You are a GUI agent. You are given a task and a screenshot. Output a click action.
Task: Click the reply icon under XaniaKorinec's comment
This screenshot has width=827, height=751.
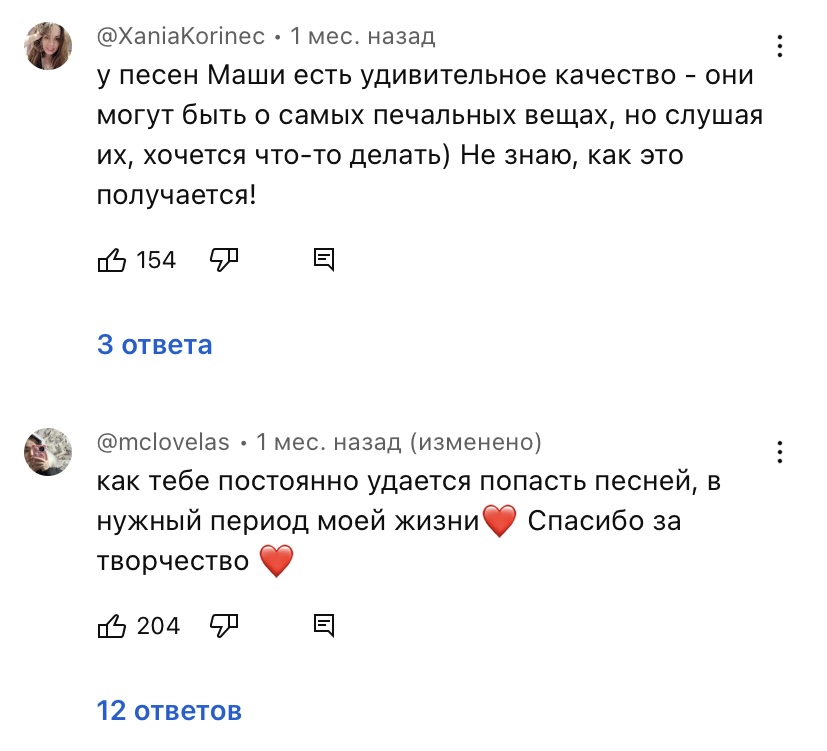click(324, 260)
